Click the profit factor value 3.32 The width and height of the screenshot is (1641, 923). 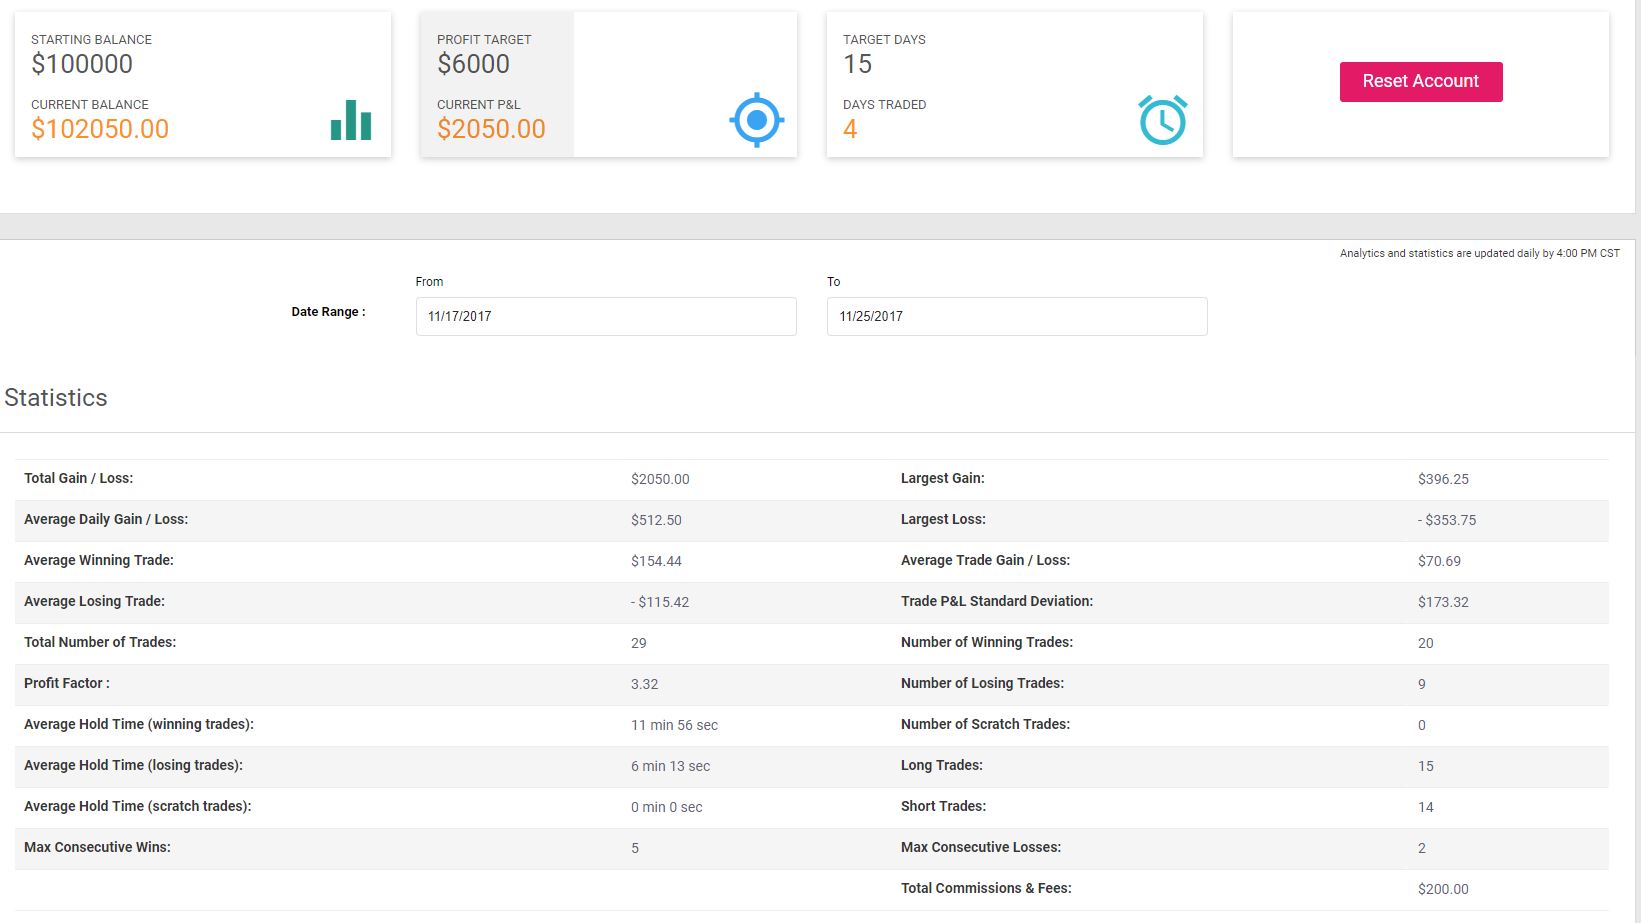[645, 684]
